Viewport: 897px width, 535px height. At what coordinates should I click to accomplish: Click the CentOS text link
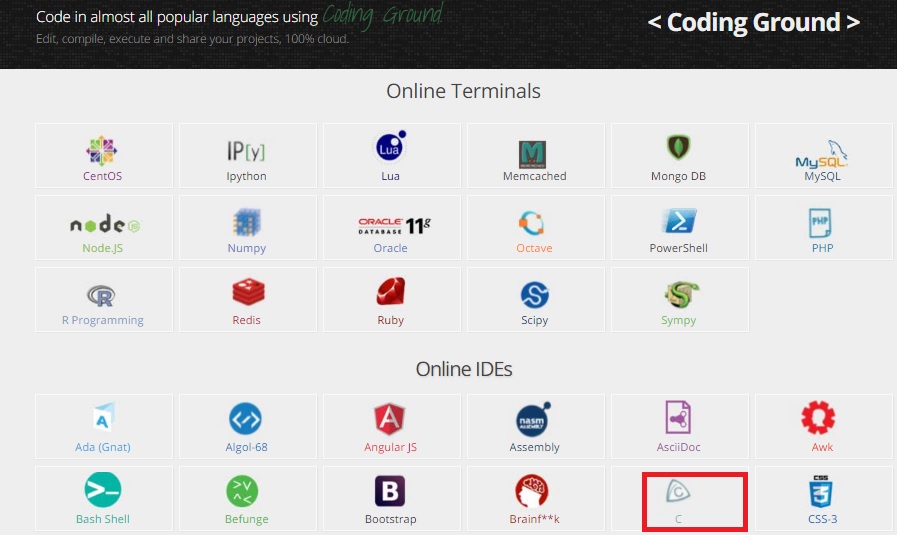[x=102, y=176]
